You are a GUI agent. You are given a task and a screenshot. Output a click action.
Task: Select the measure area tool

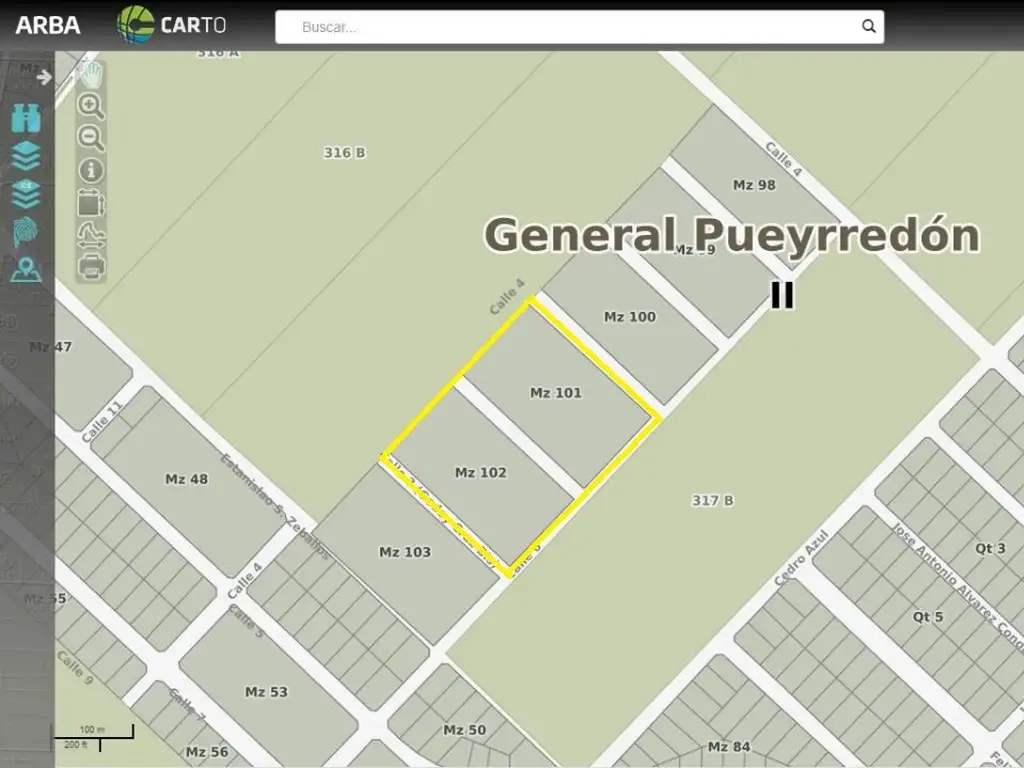pos(91,202)
